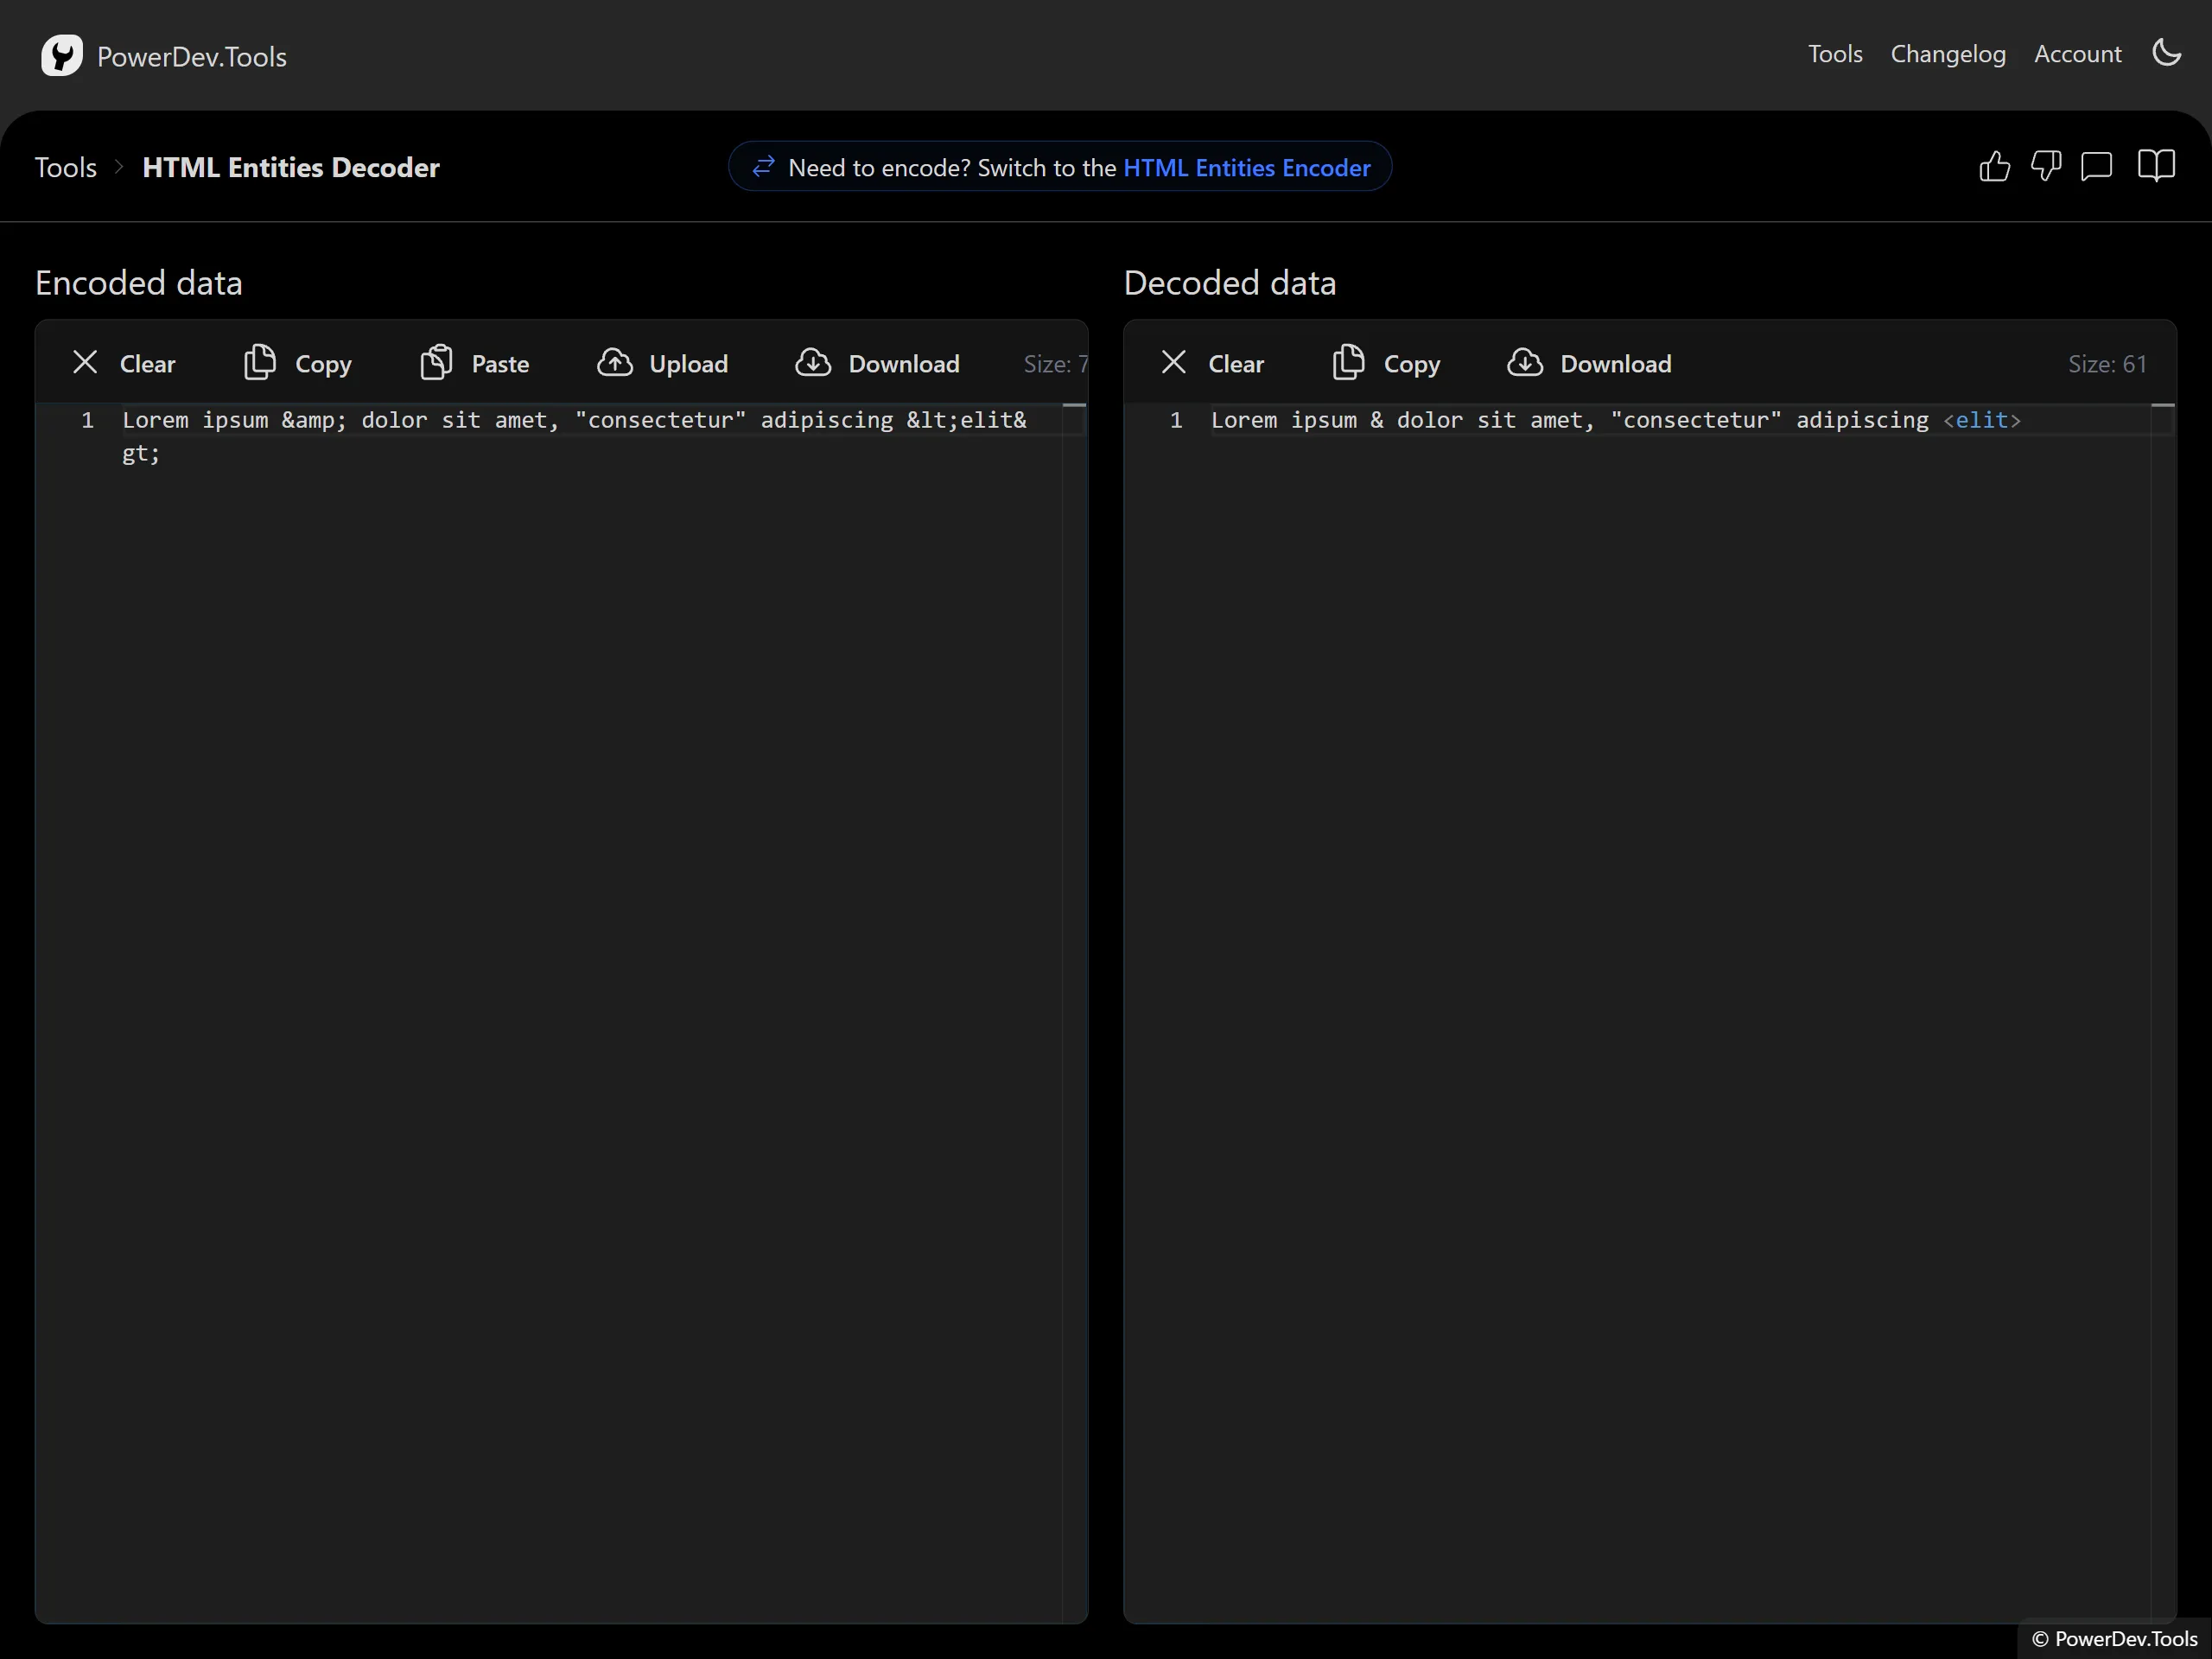Click the cloud Upload icon
Screen dimensions: 2212x1659
coord(615,362)
